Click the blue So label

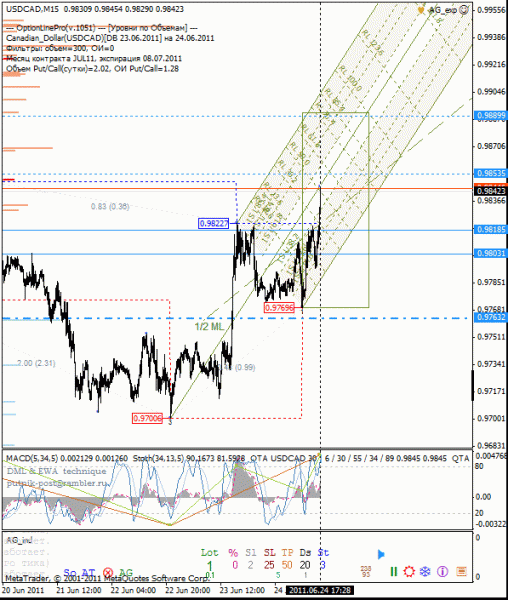click(x=70, y=573)
